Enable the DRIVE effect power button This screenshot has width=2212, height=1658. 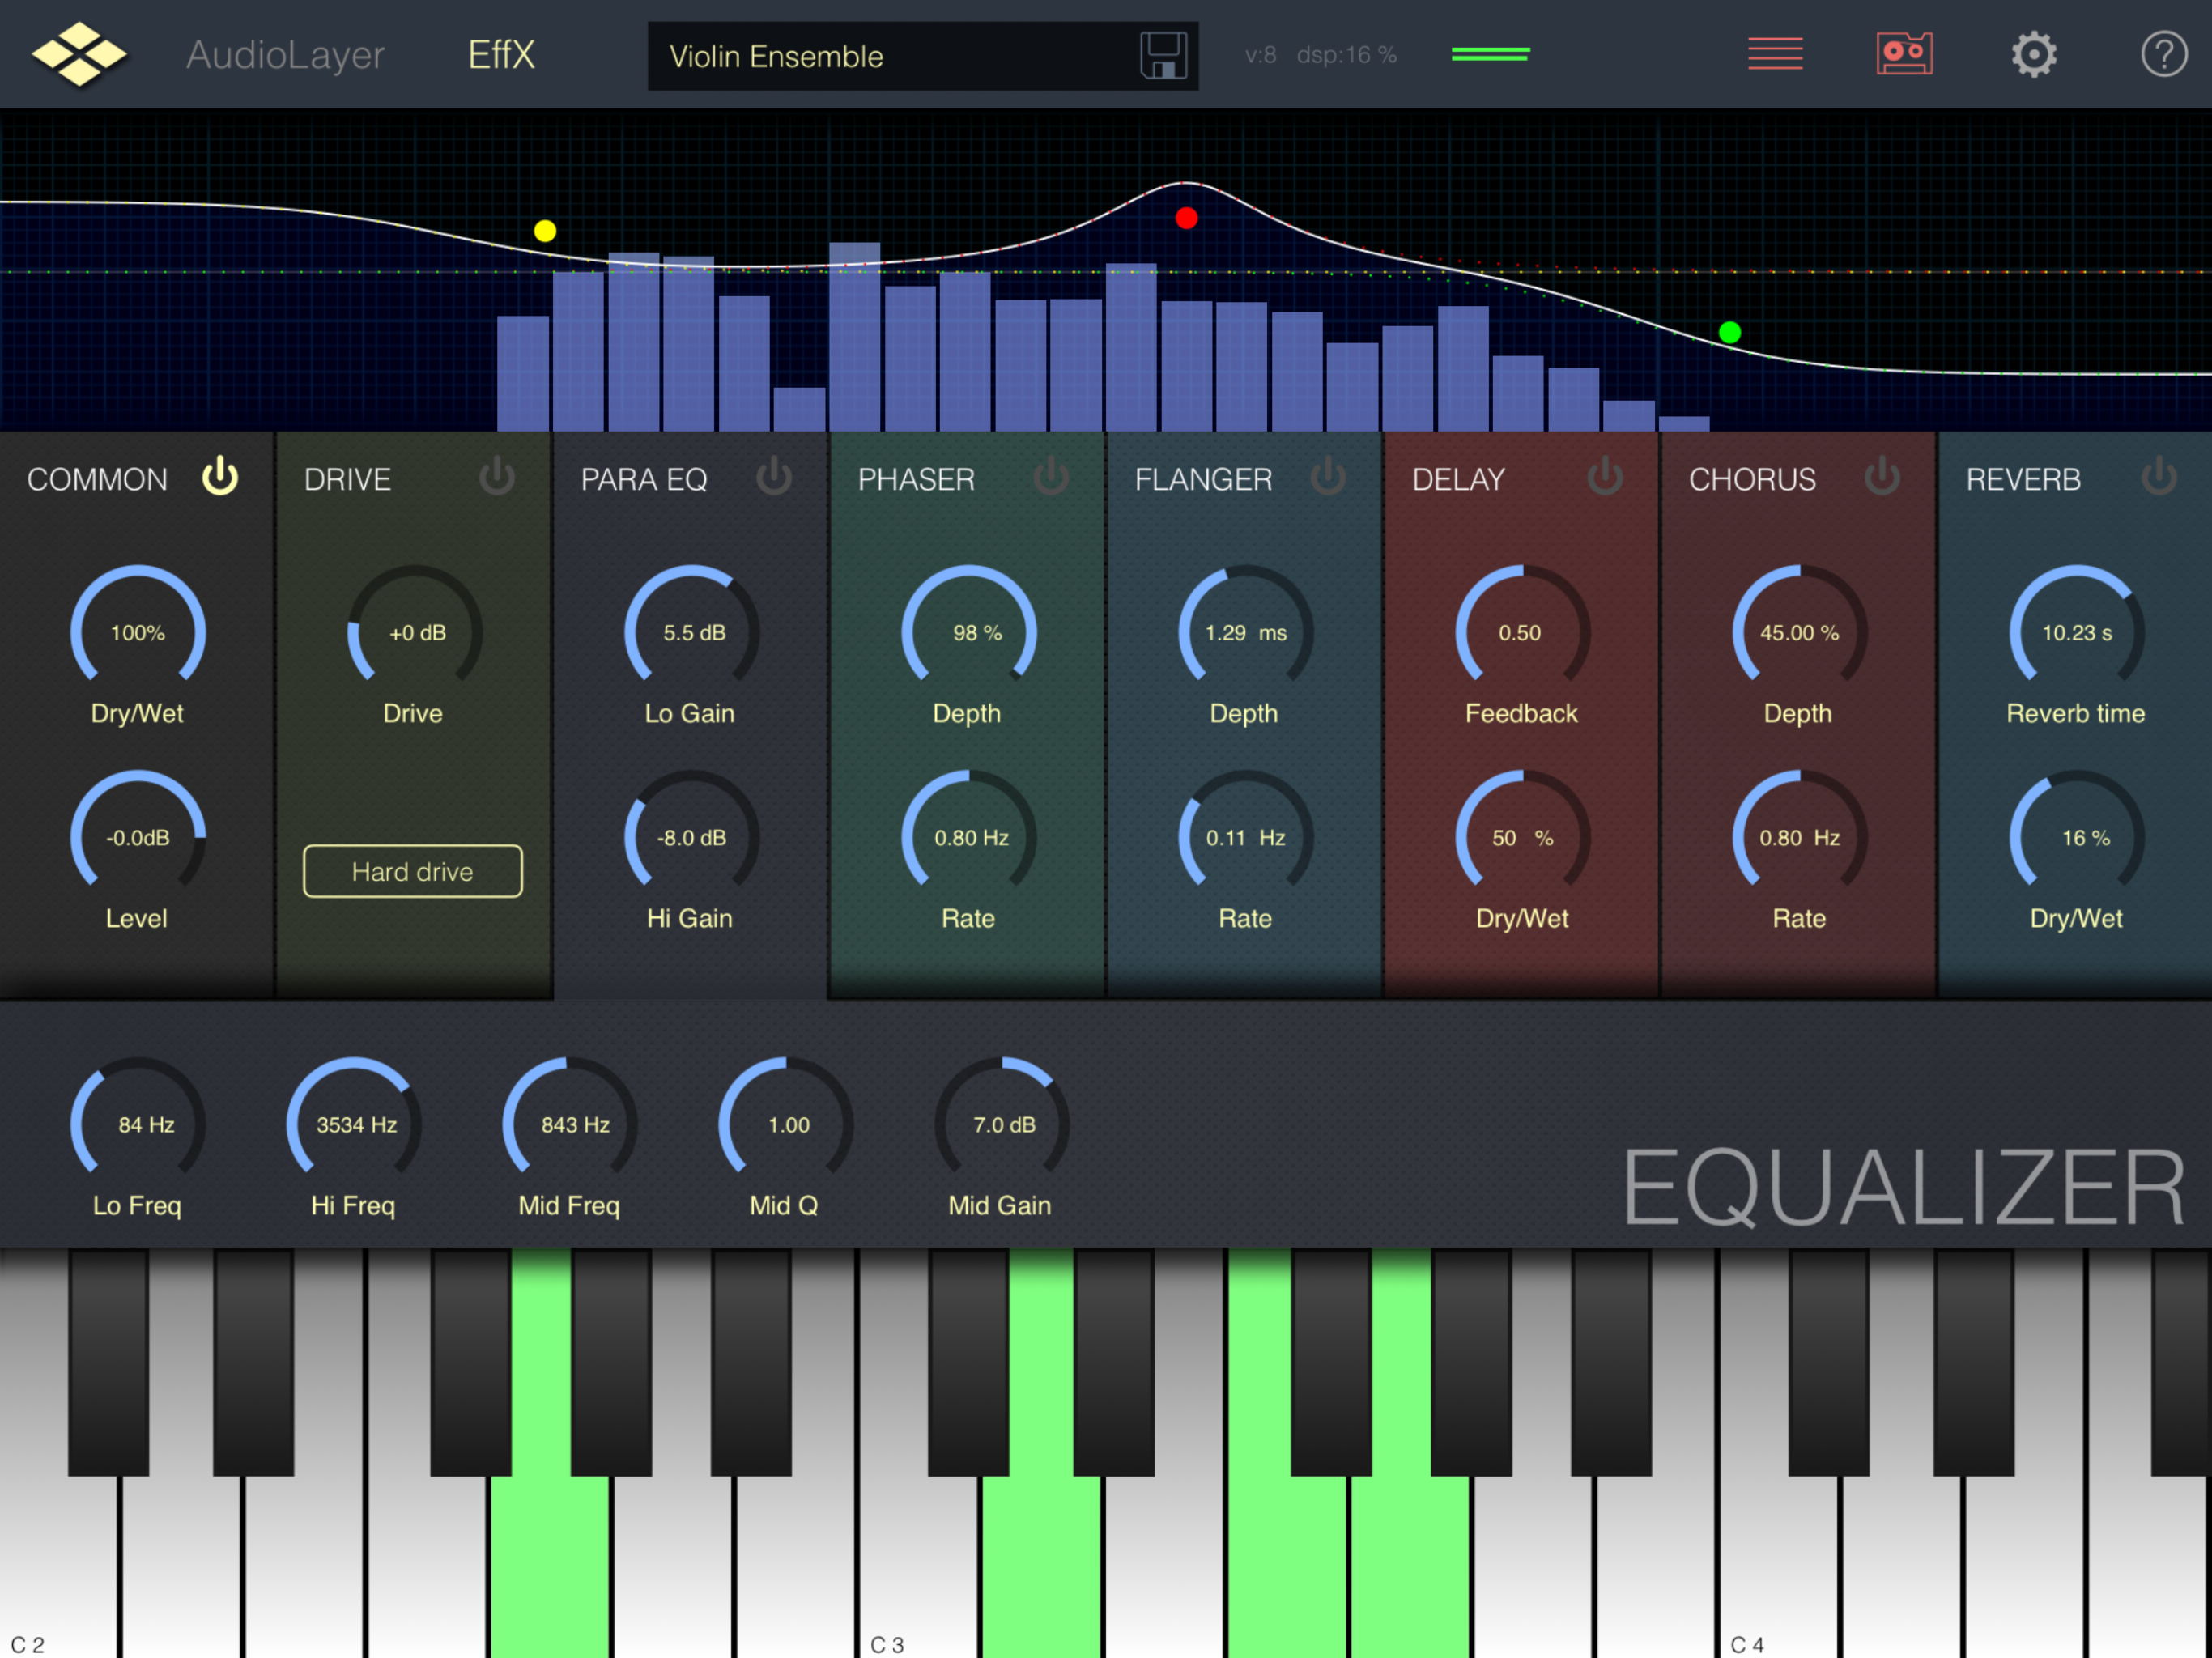tap(496, 477)
